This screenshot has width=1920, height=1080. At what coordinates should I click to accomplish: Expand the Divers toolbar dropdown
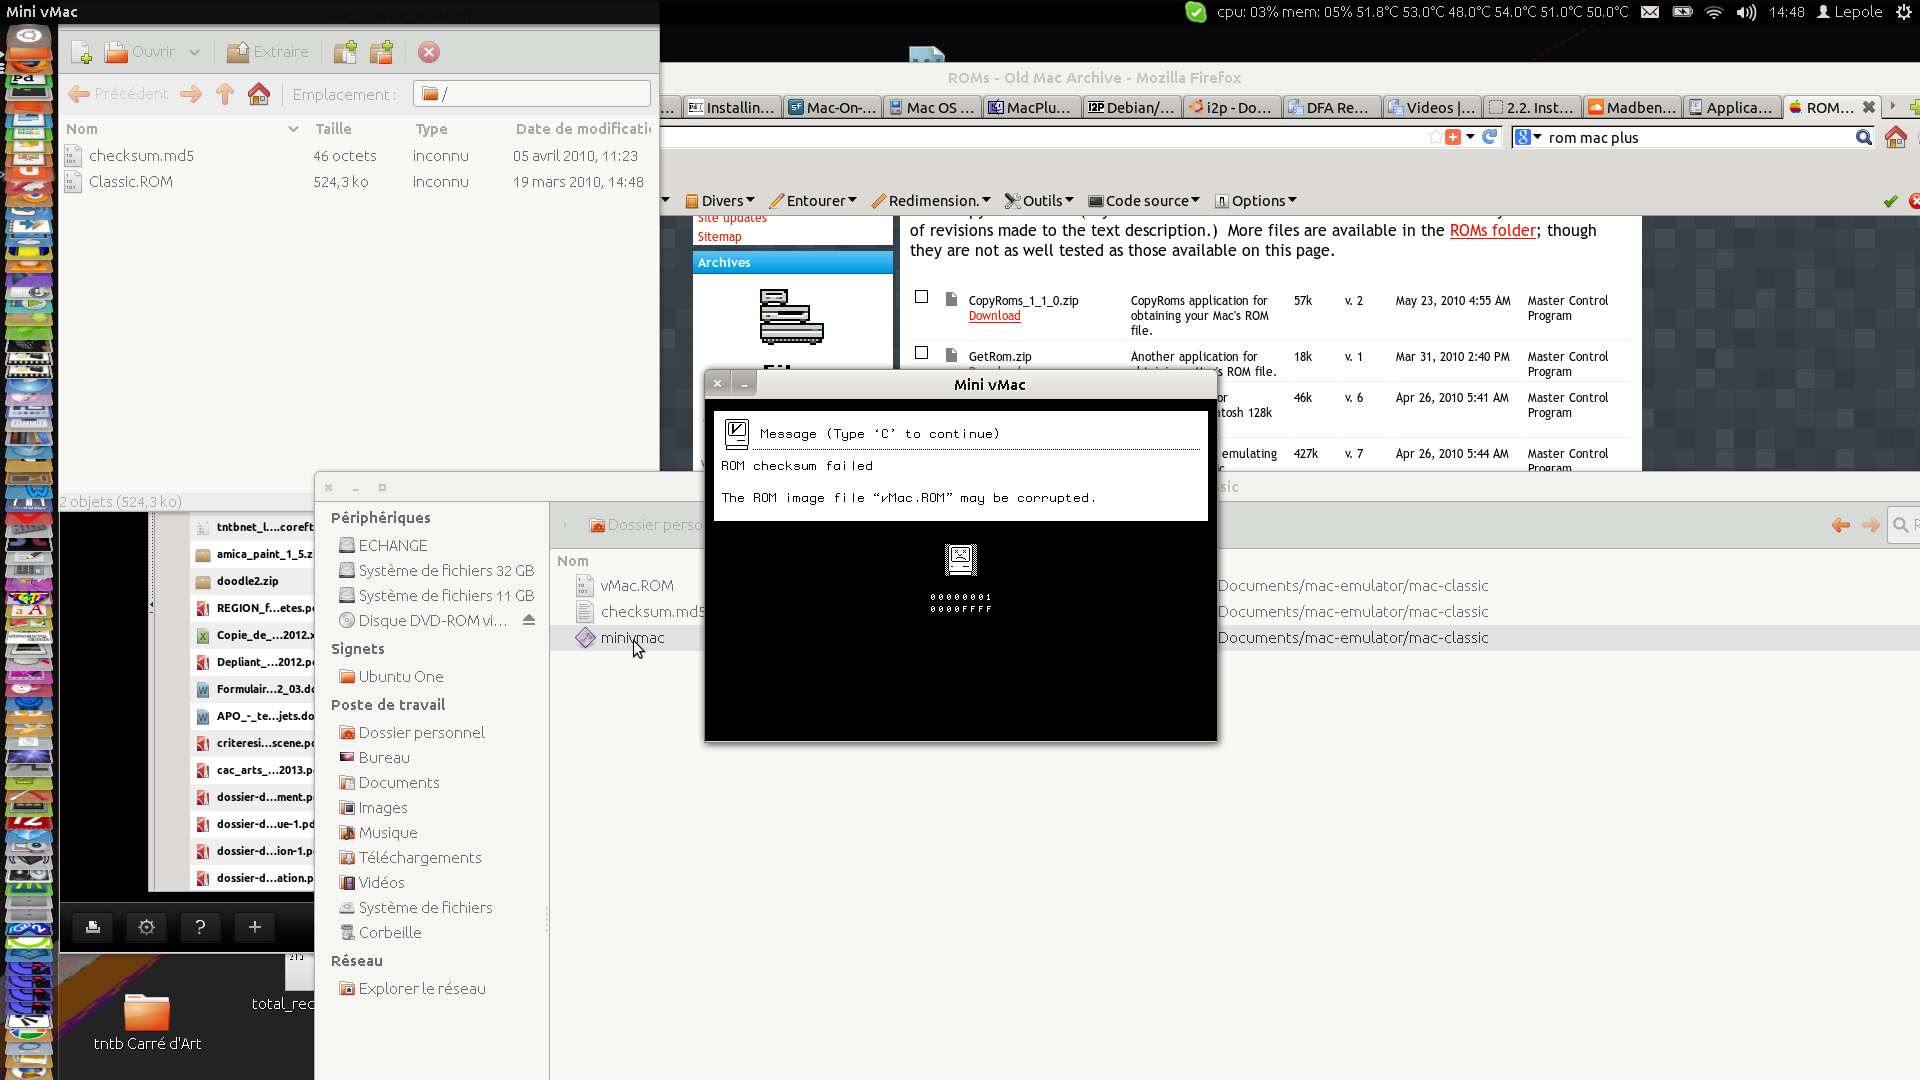click(x=720, y=201)
